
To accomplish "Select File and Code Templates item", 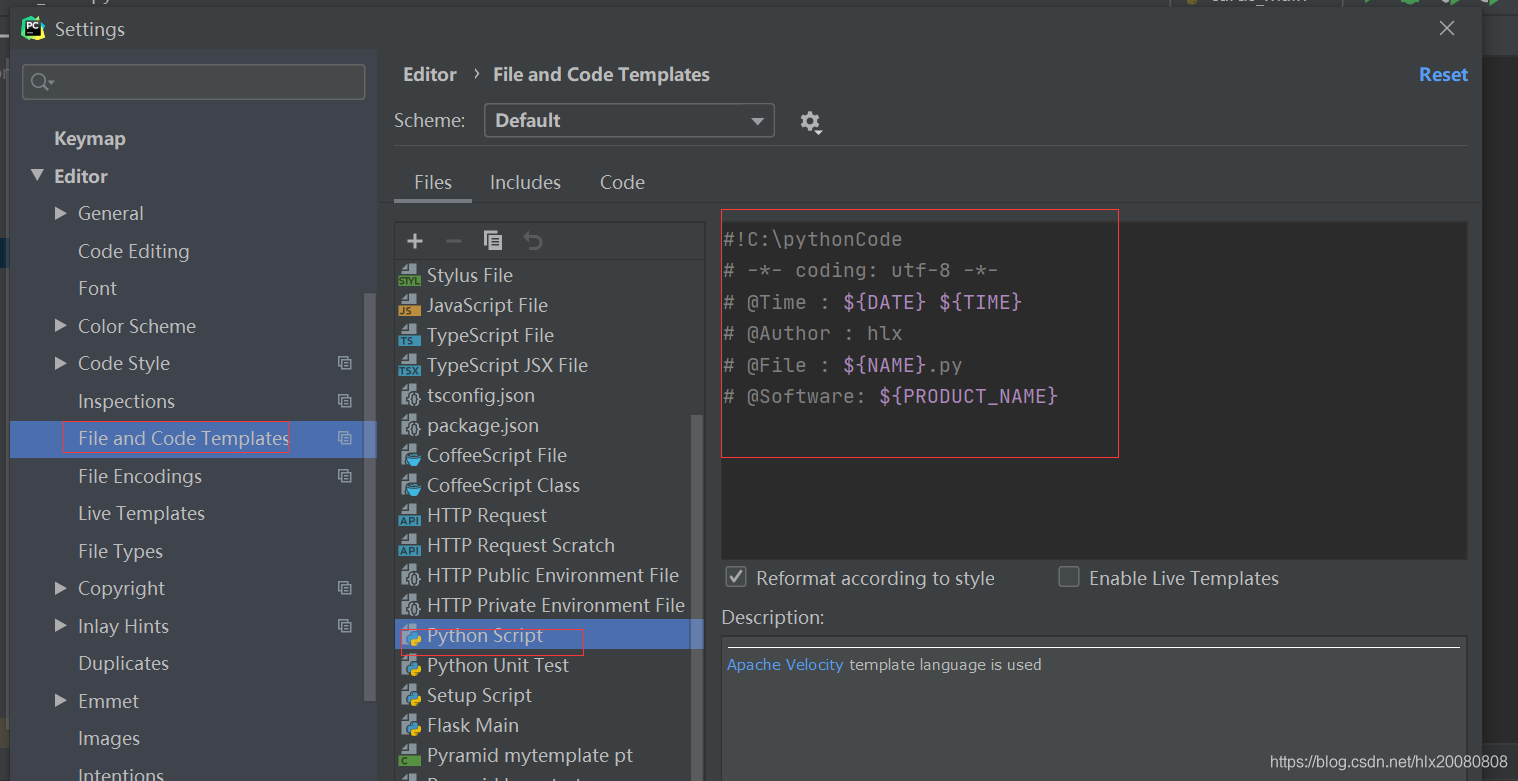I will coord(184,438).
